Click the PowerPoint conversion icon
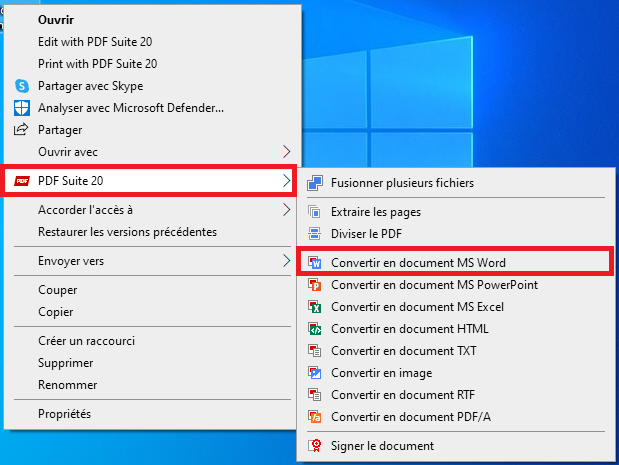The height and width of the screenshot is (465, 619). [x=315, y=285]
